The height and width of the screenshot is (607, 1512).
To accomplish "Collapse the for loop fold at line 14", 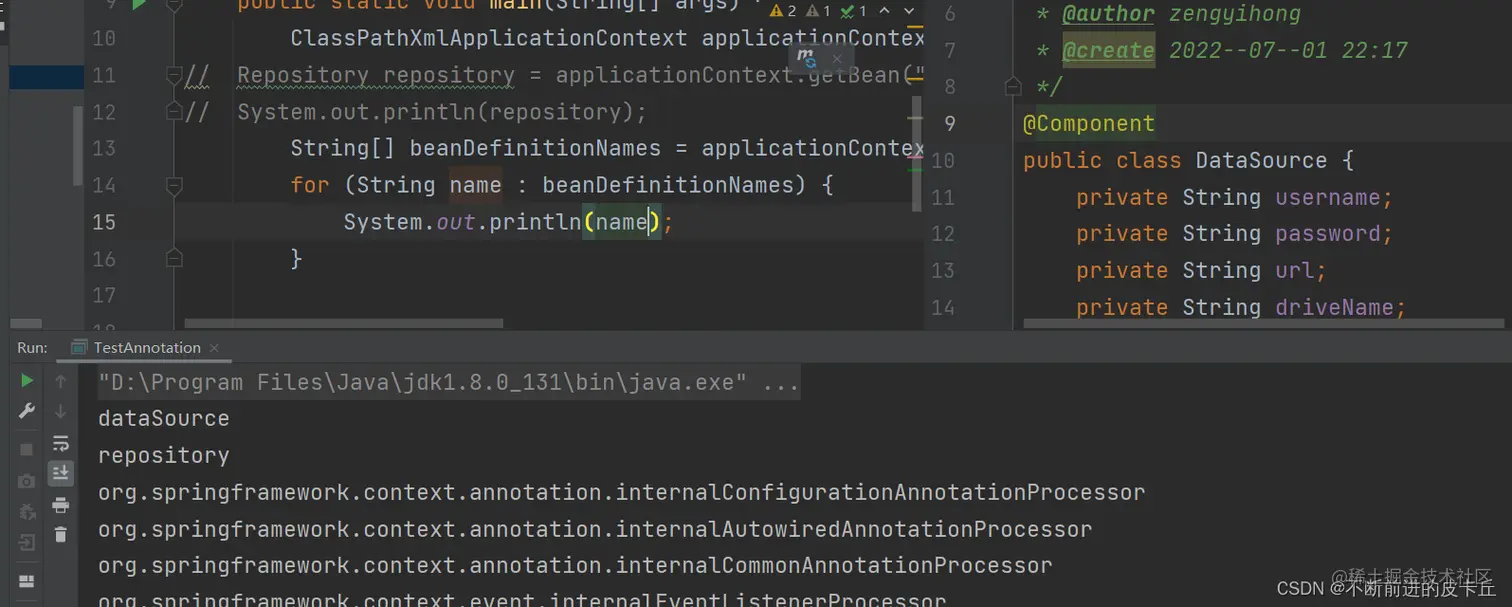I will (174, 185).
